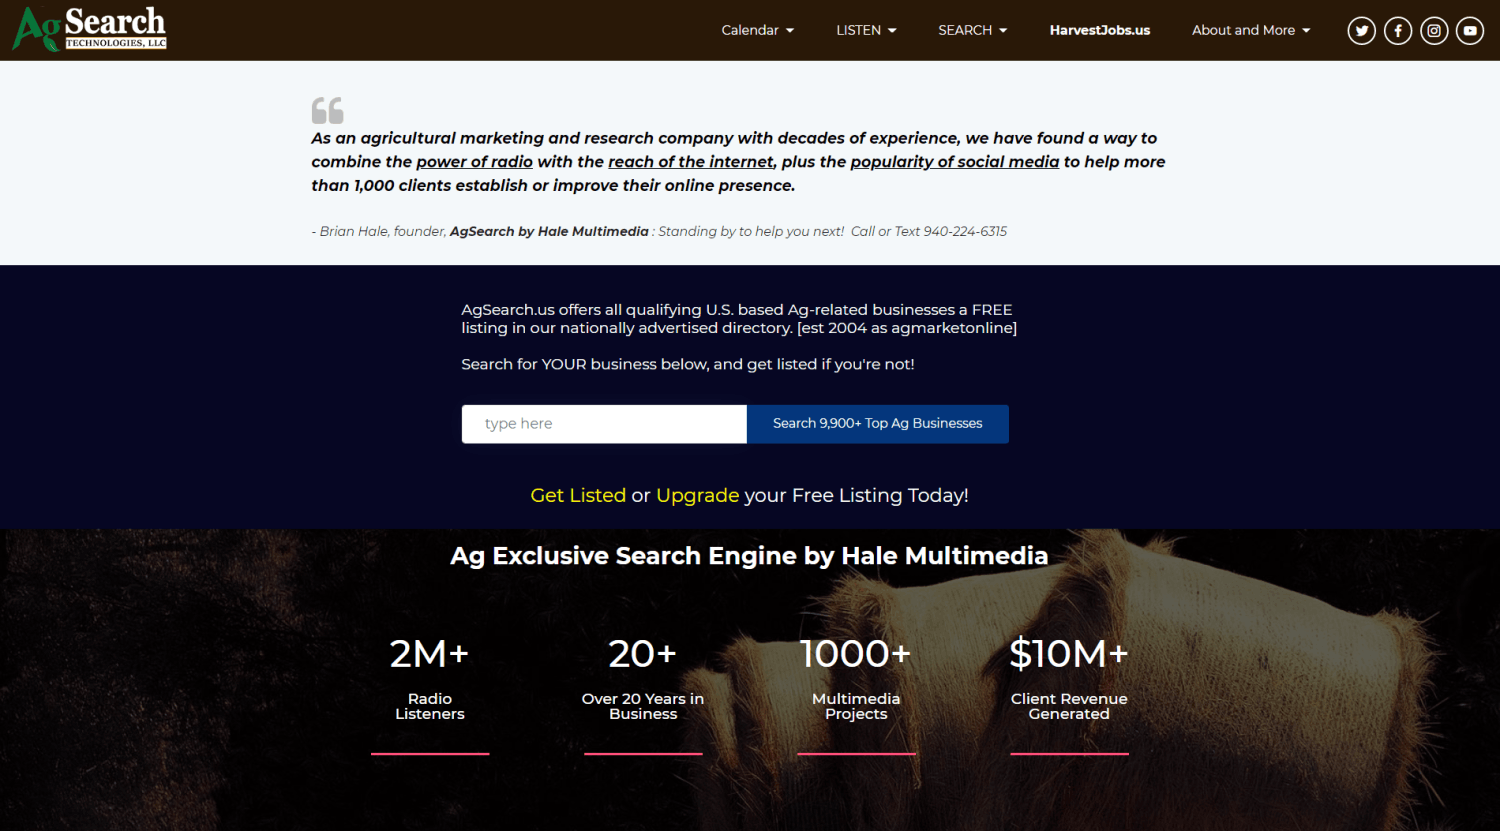This screenshot has width=1500, height=831.
Task: Click the 1000+ Multimedia Projects stat
Action: 856,679
